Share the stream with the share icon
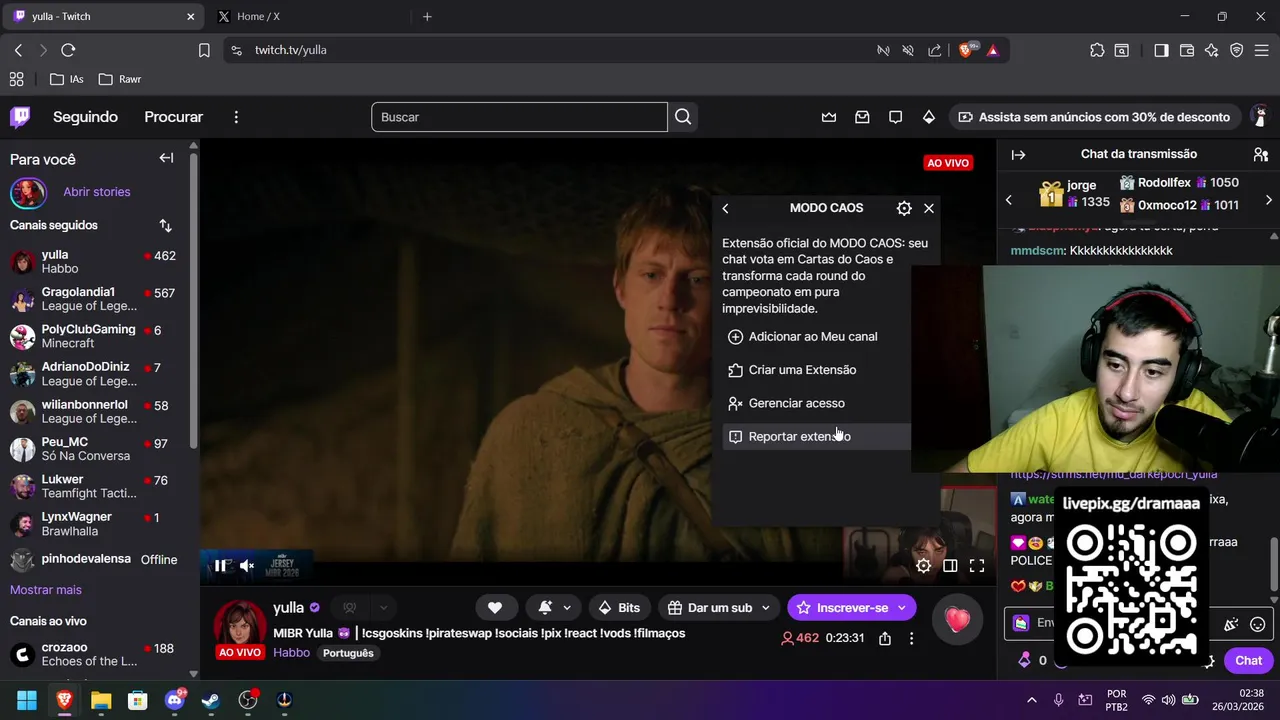This screenshot has height=720, width=1280. 885,638
